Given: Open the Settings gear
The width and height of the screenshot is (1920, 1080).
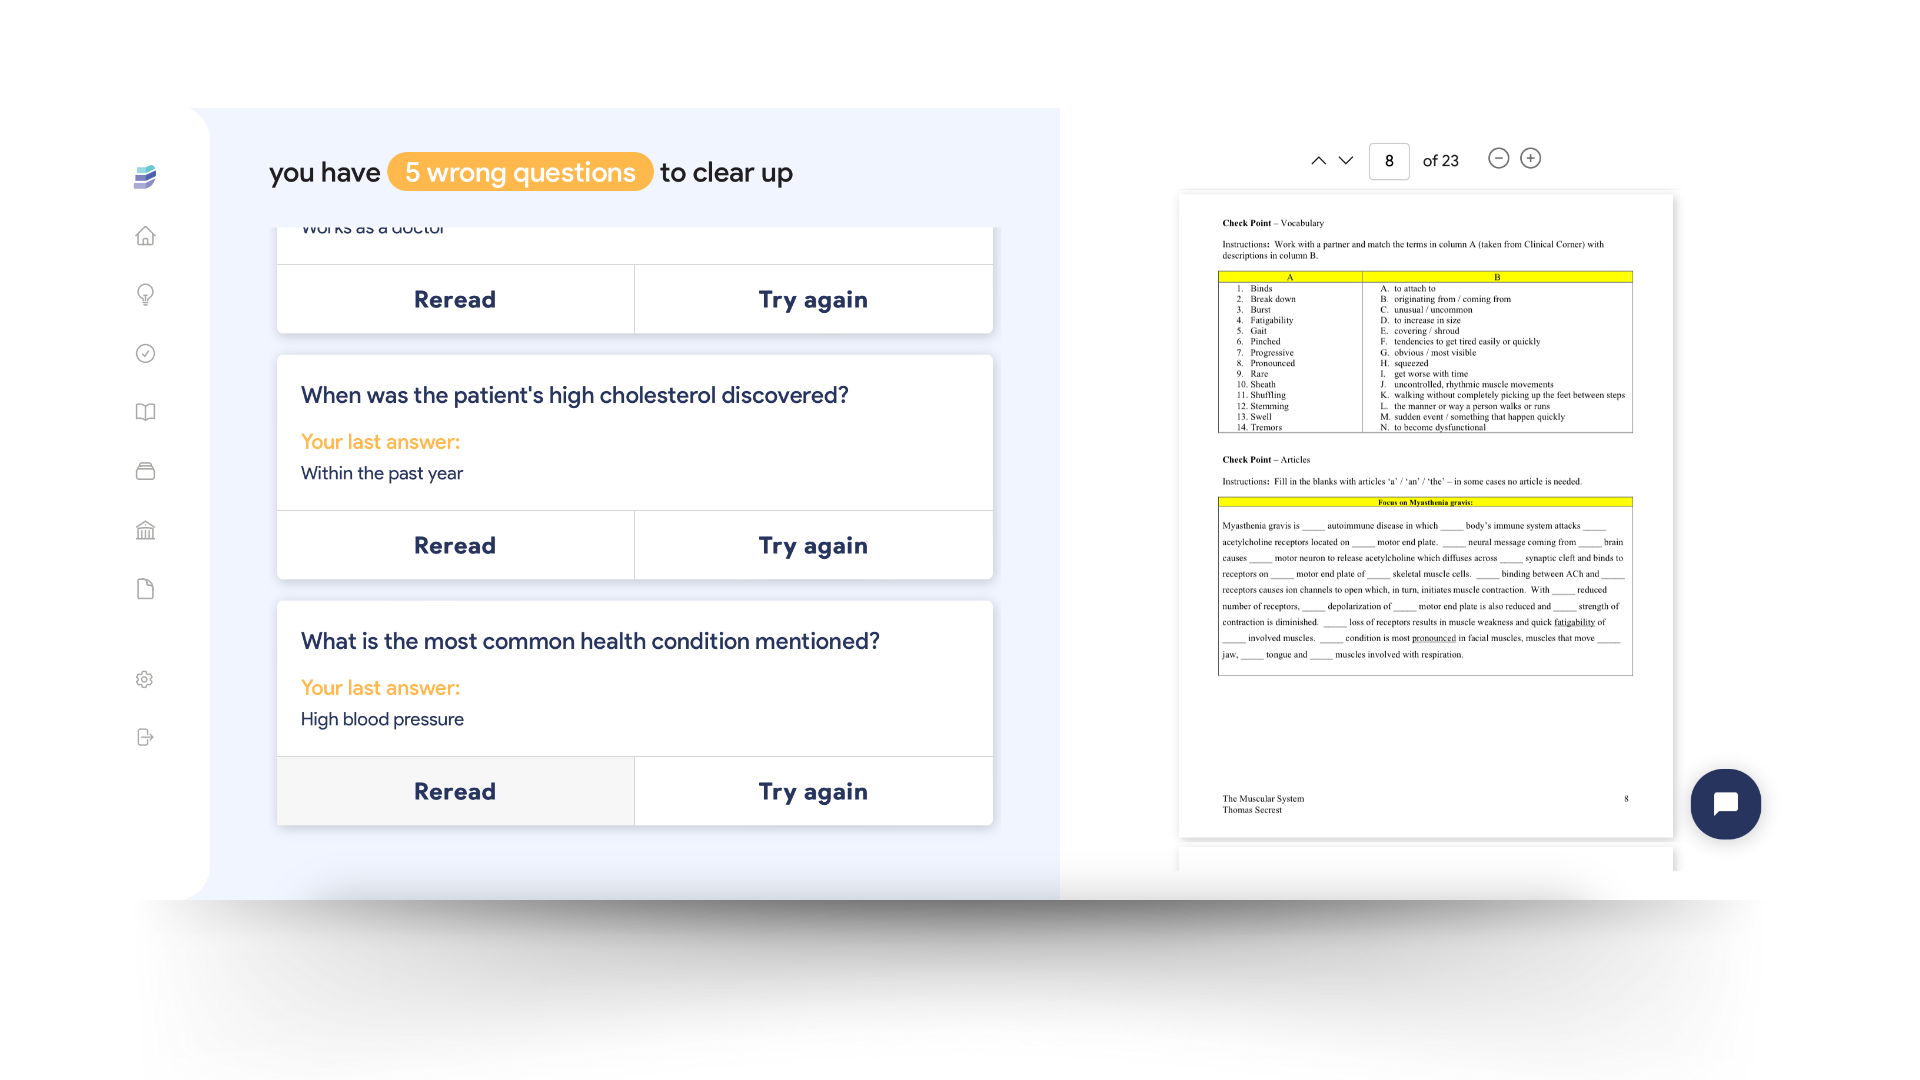Looking at the screenshot, I should (144, 679).
